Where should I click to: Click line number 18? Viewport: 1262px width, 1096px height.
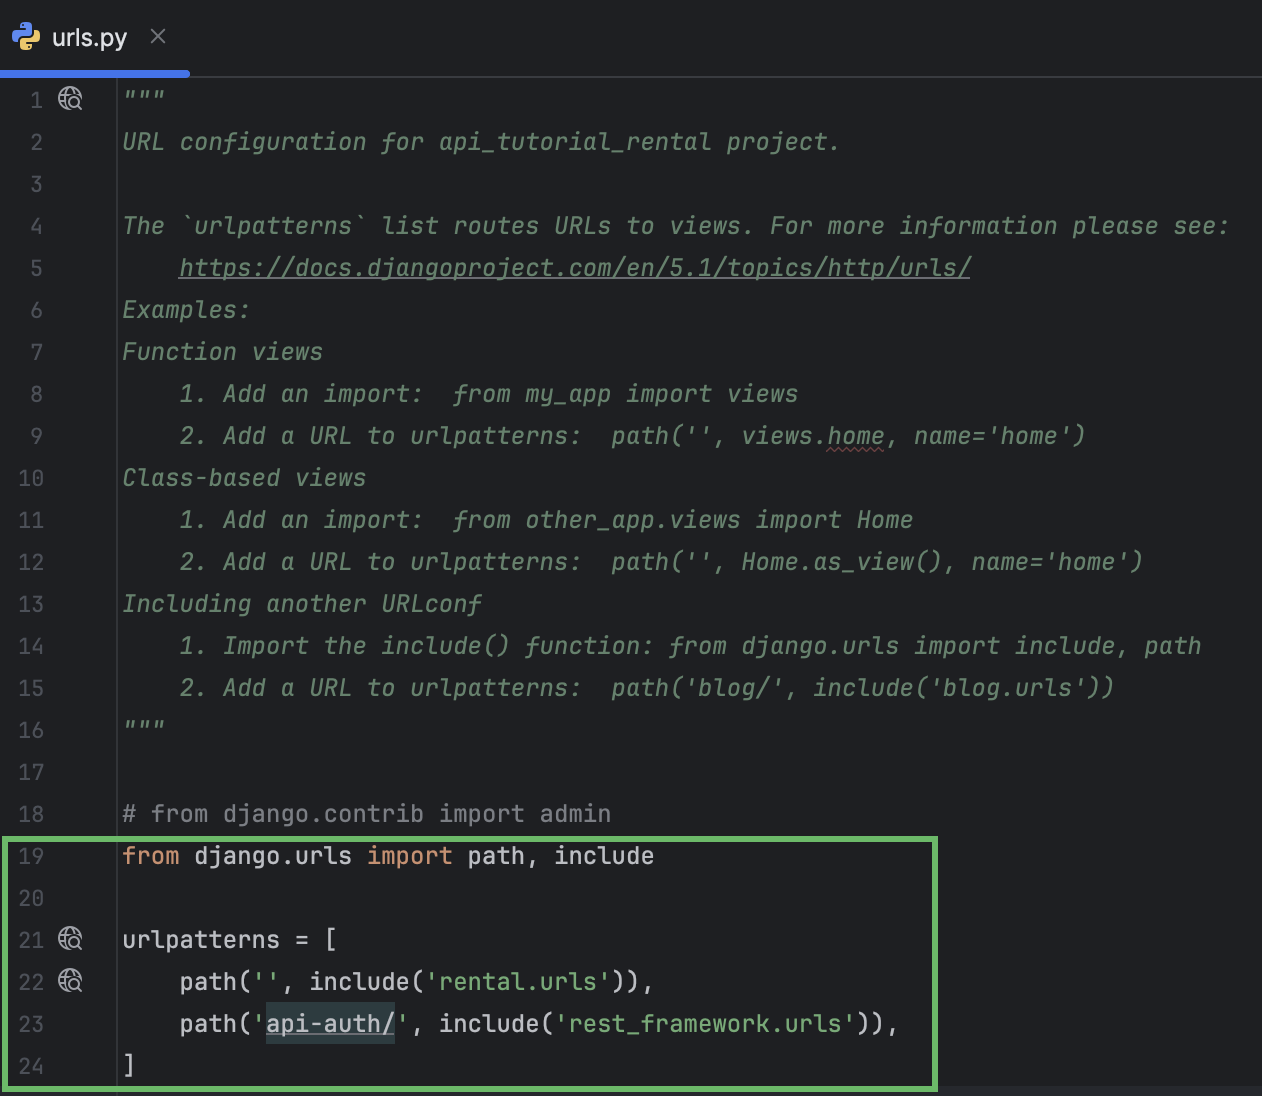[x=31, y=813]
